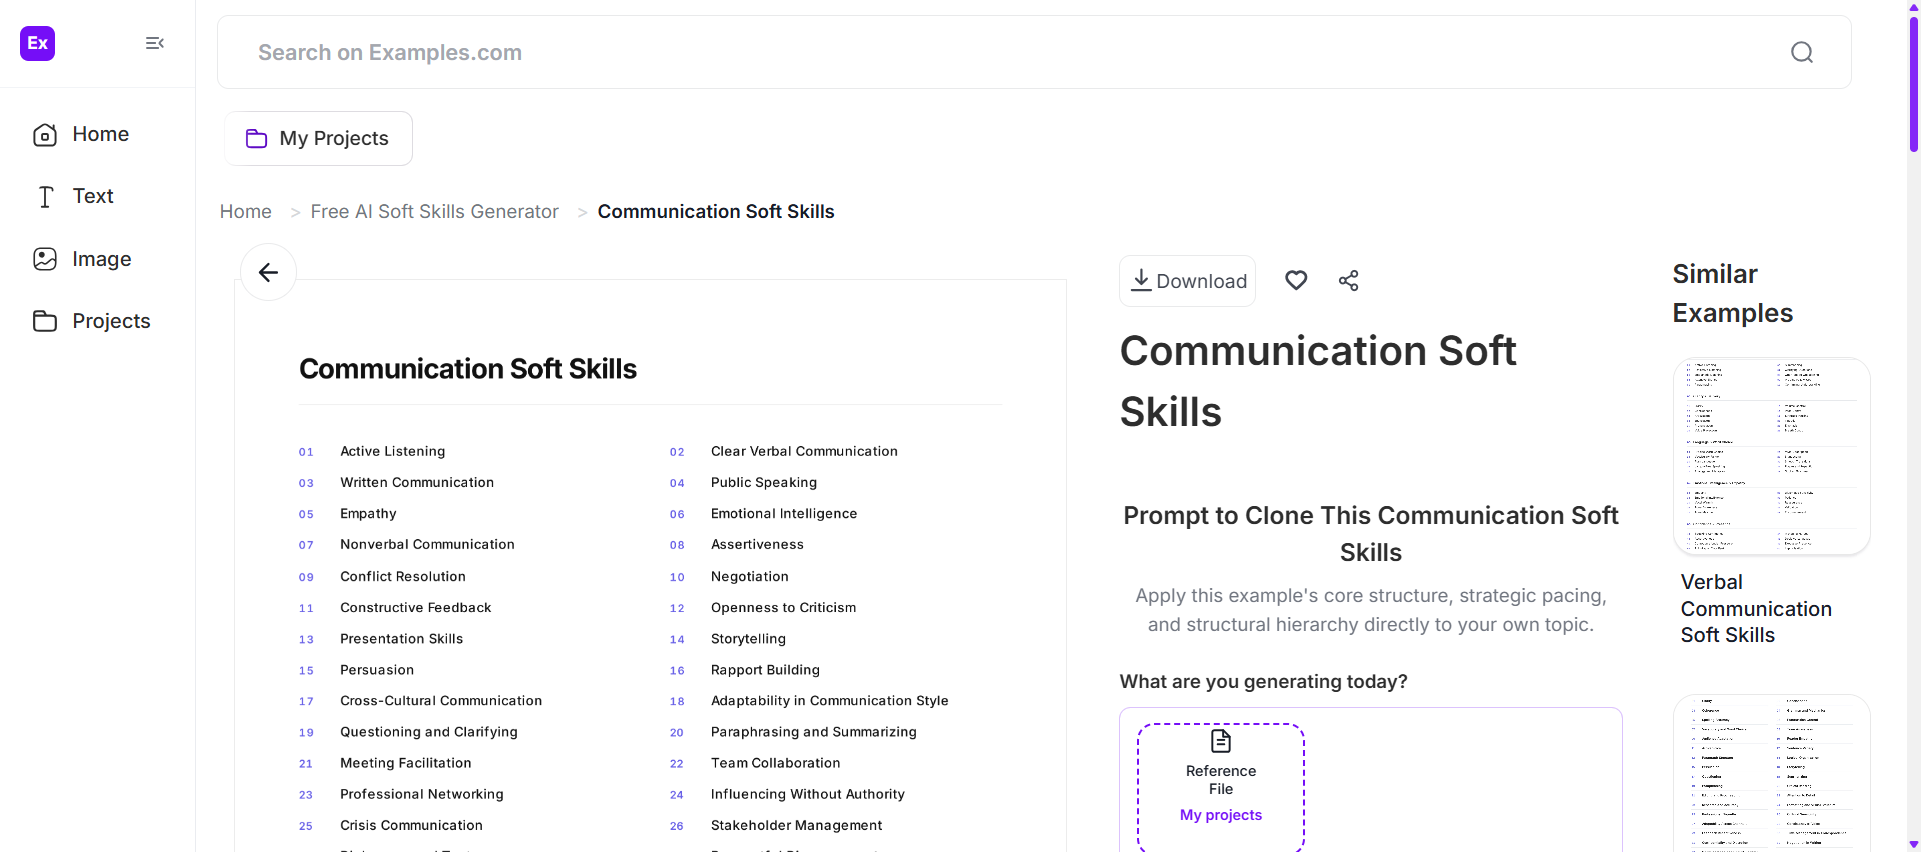
Task: Open the Verbal Communication Soft Skills title link
Action: click(x=1756, y=608)
